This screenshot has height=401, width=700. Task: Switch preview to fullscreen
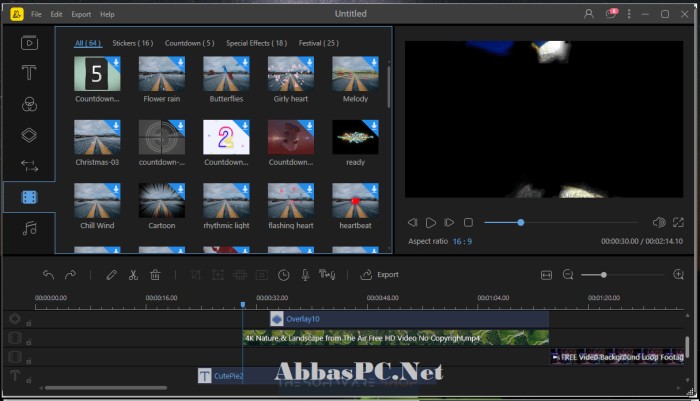[x=678, y=222]
